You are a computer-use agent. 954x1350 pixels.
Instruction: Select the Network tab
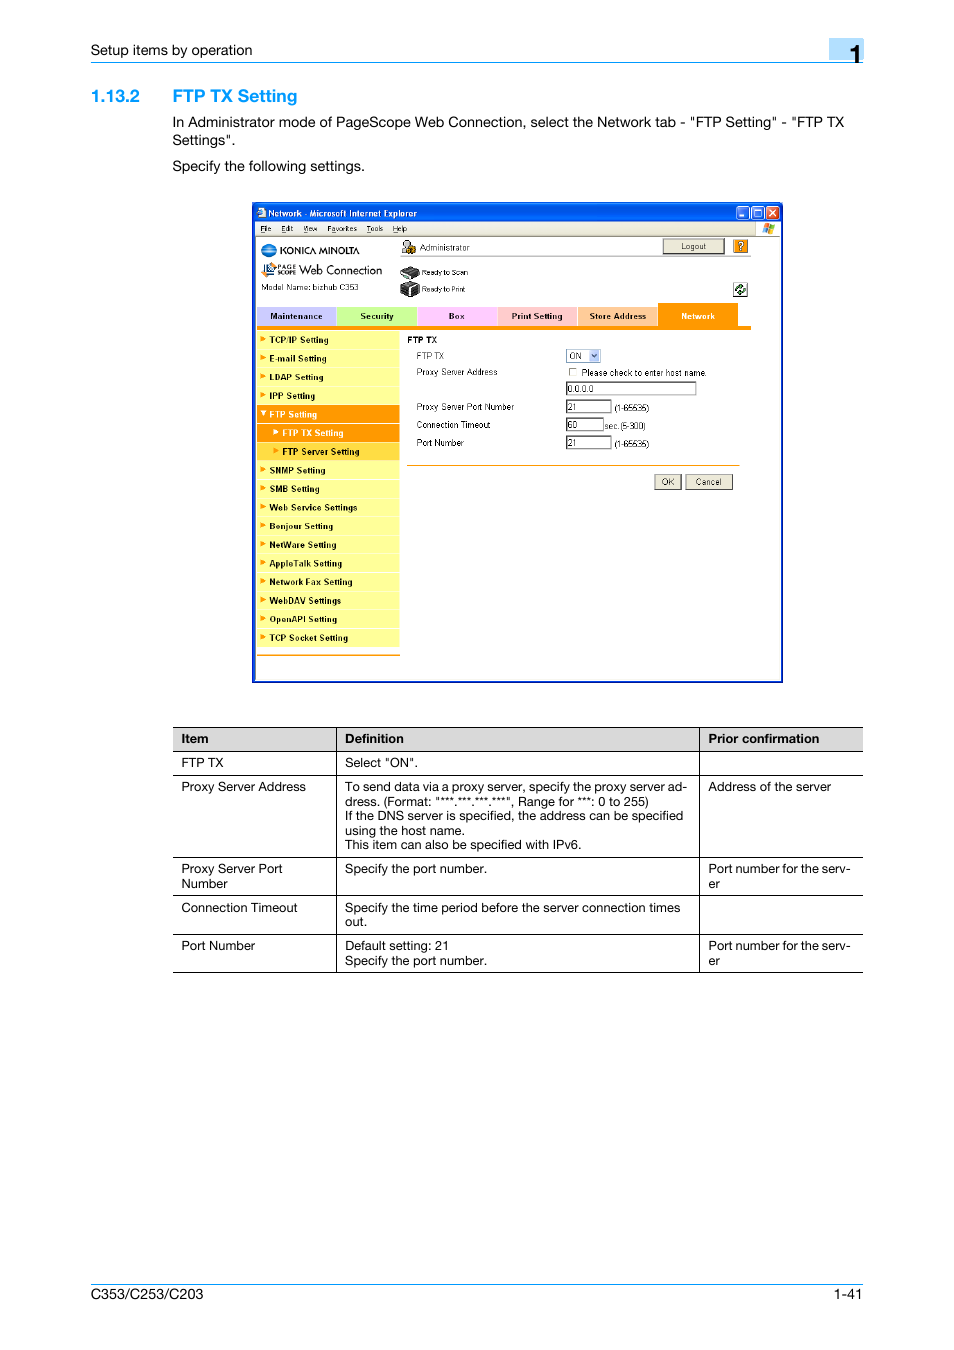[698, 316]
